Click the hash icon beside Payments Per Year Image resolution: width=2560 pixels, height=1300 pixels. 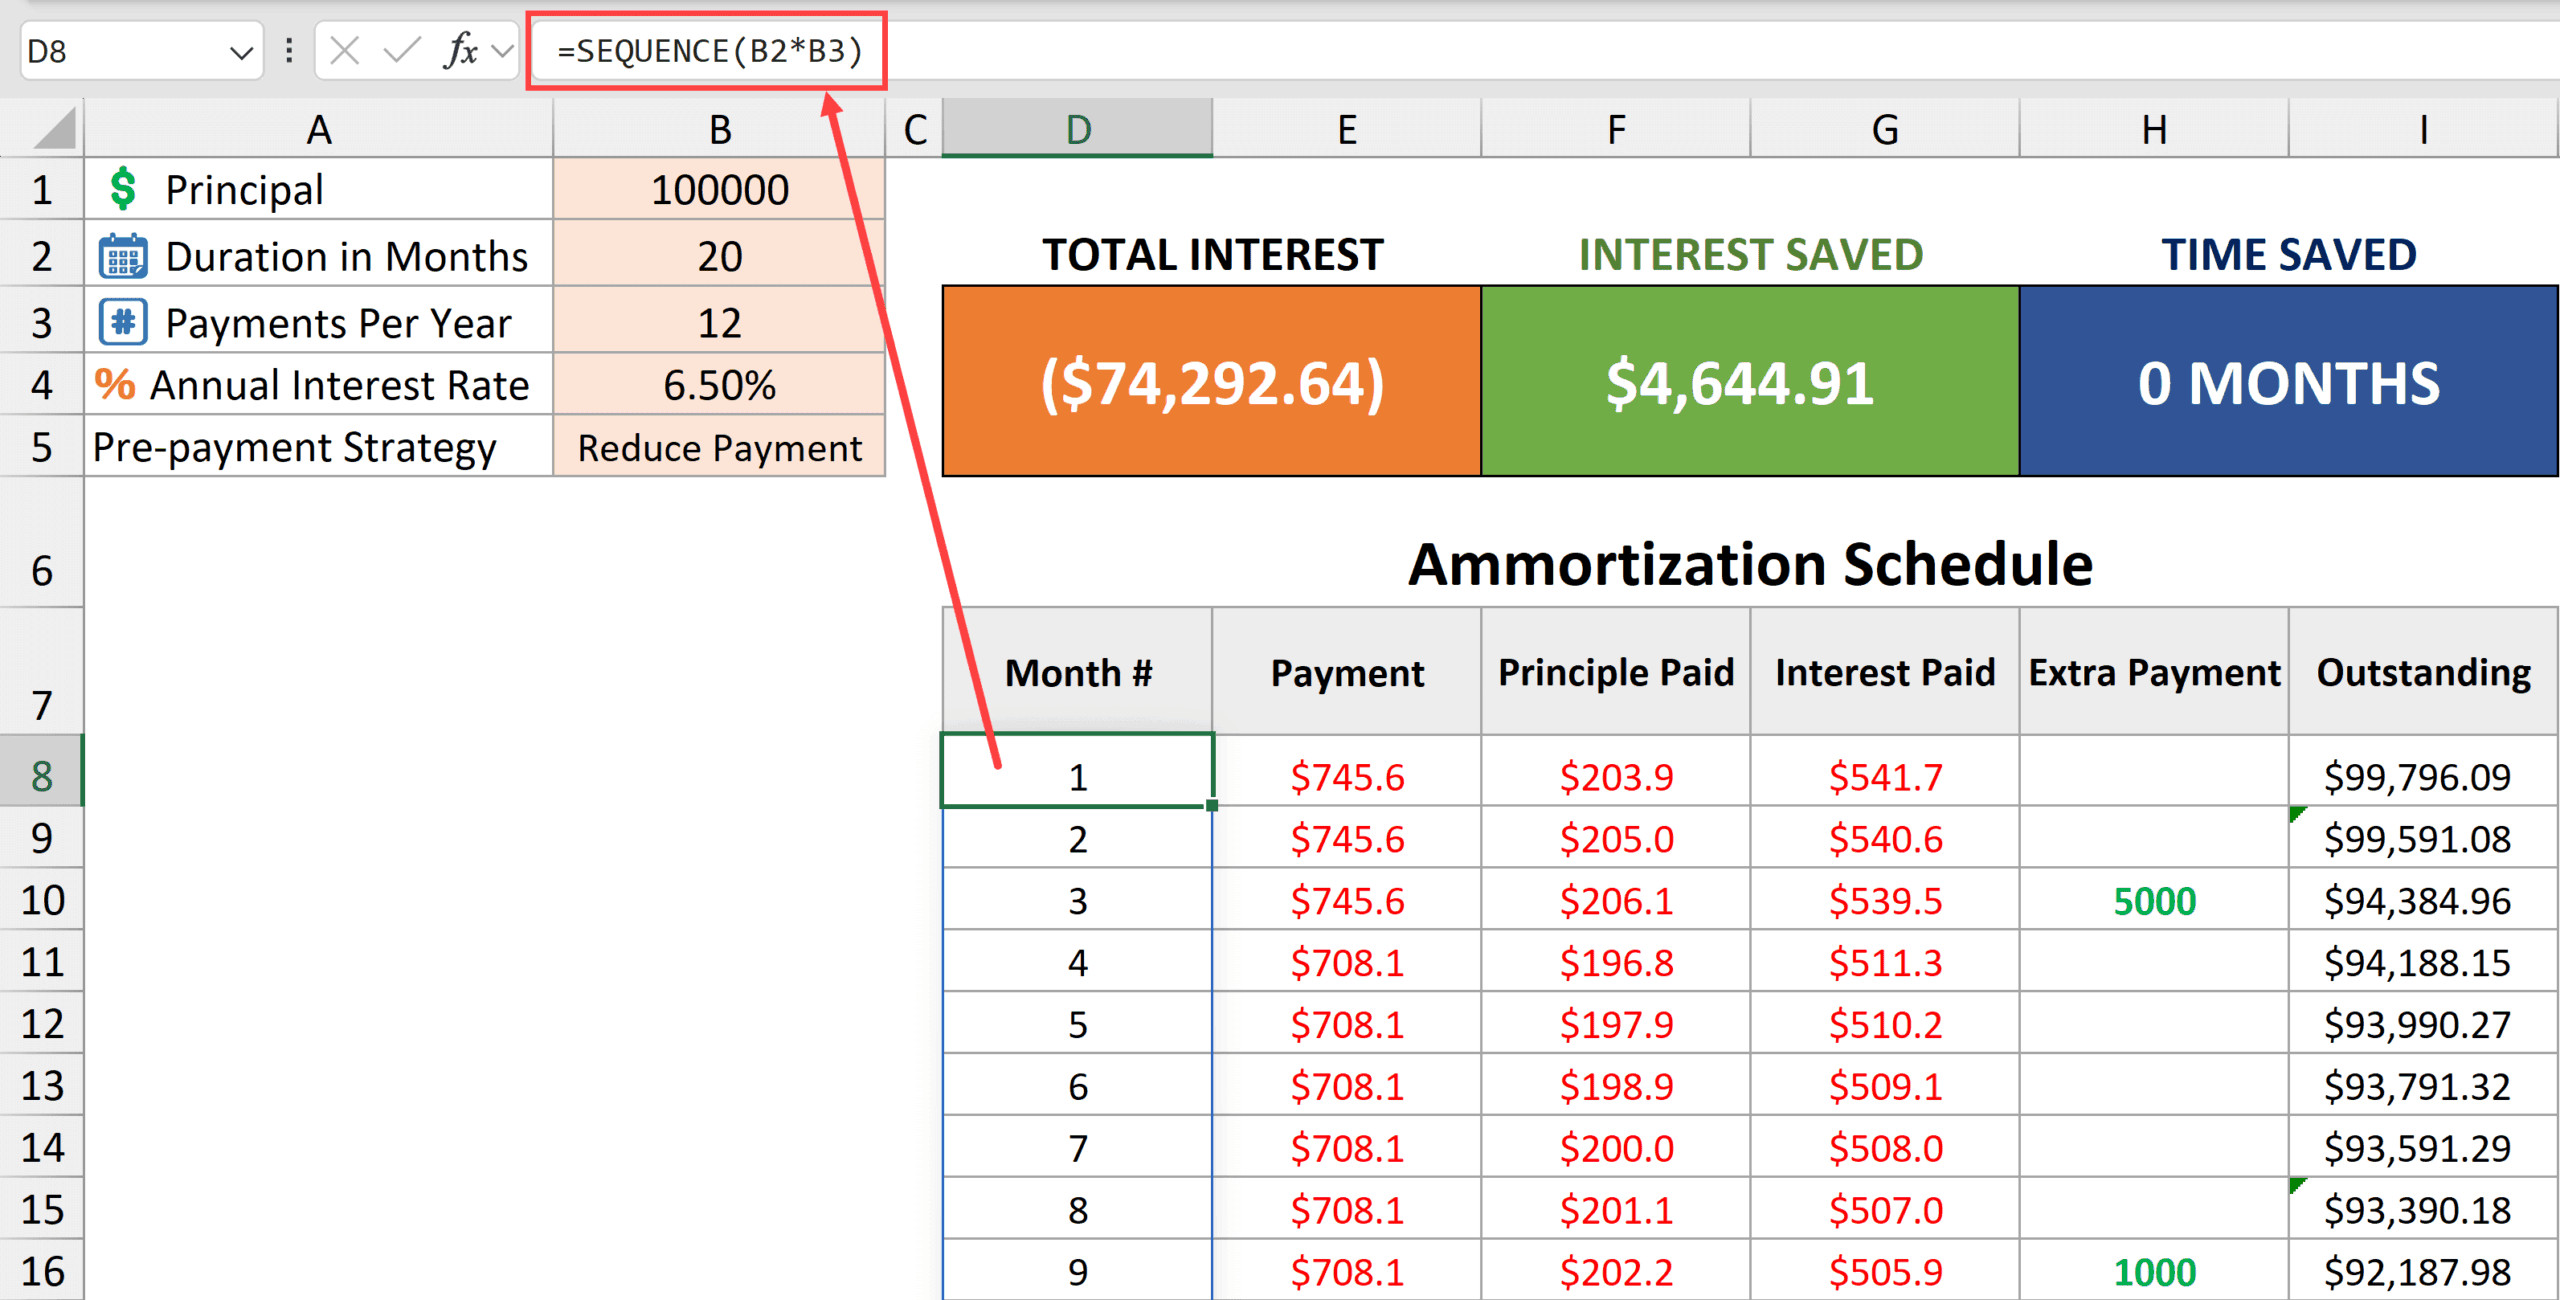coord(123,322)
